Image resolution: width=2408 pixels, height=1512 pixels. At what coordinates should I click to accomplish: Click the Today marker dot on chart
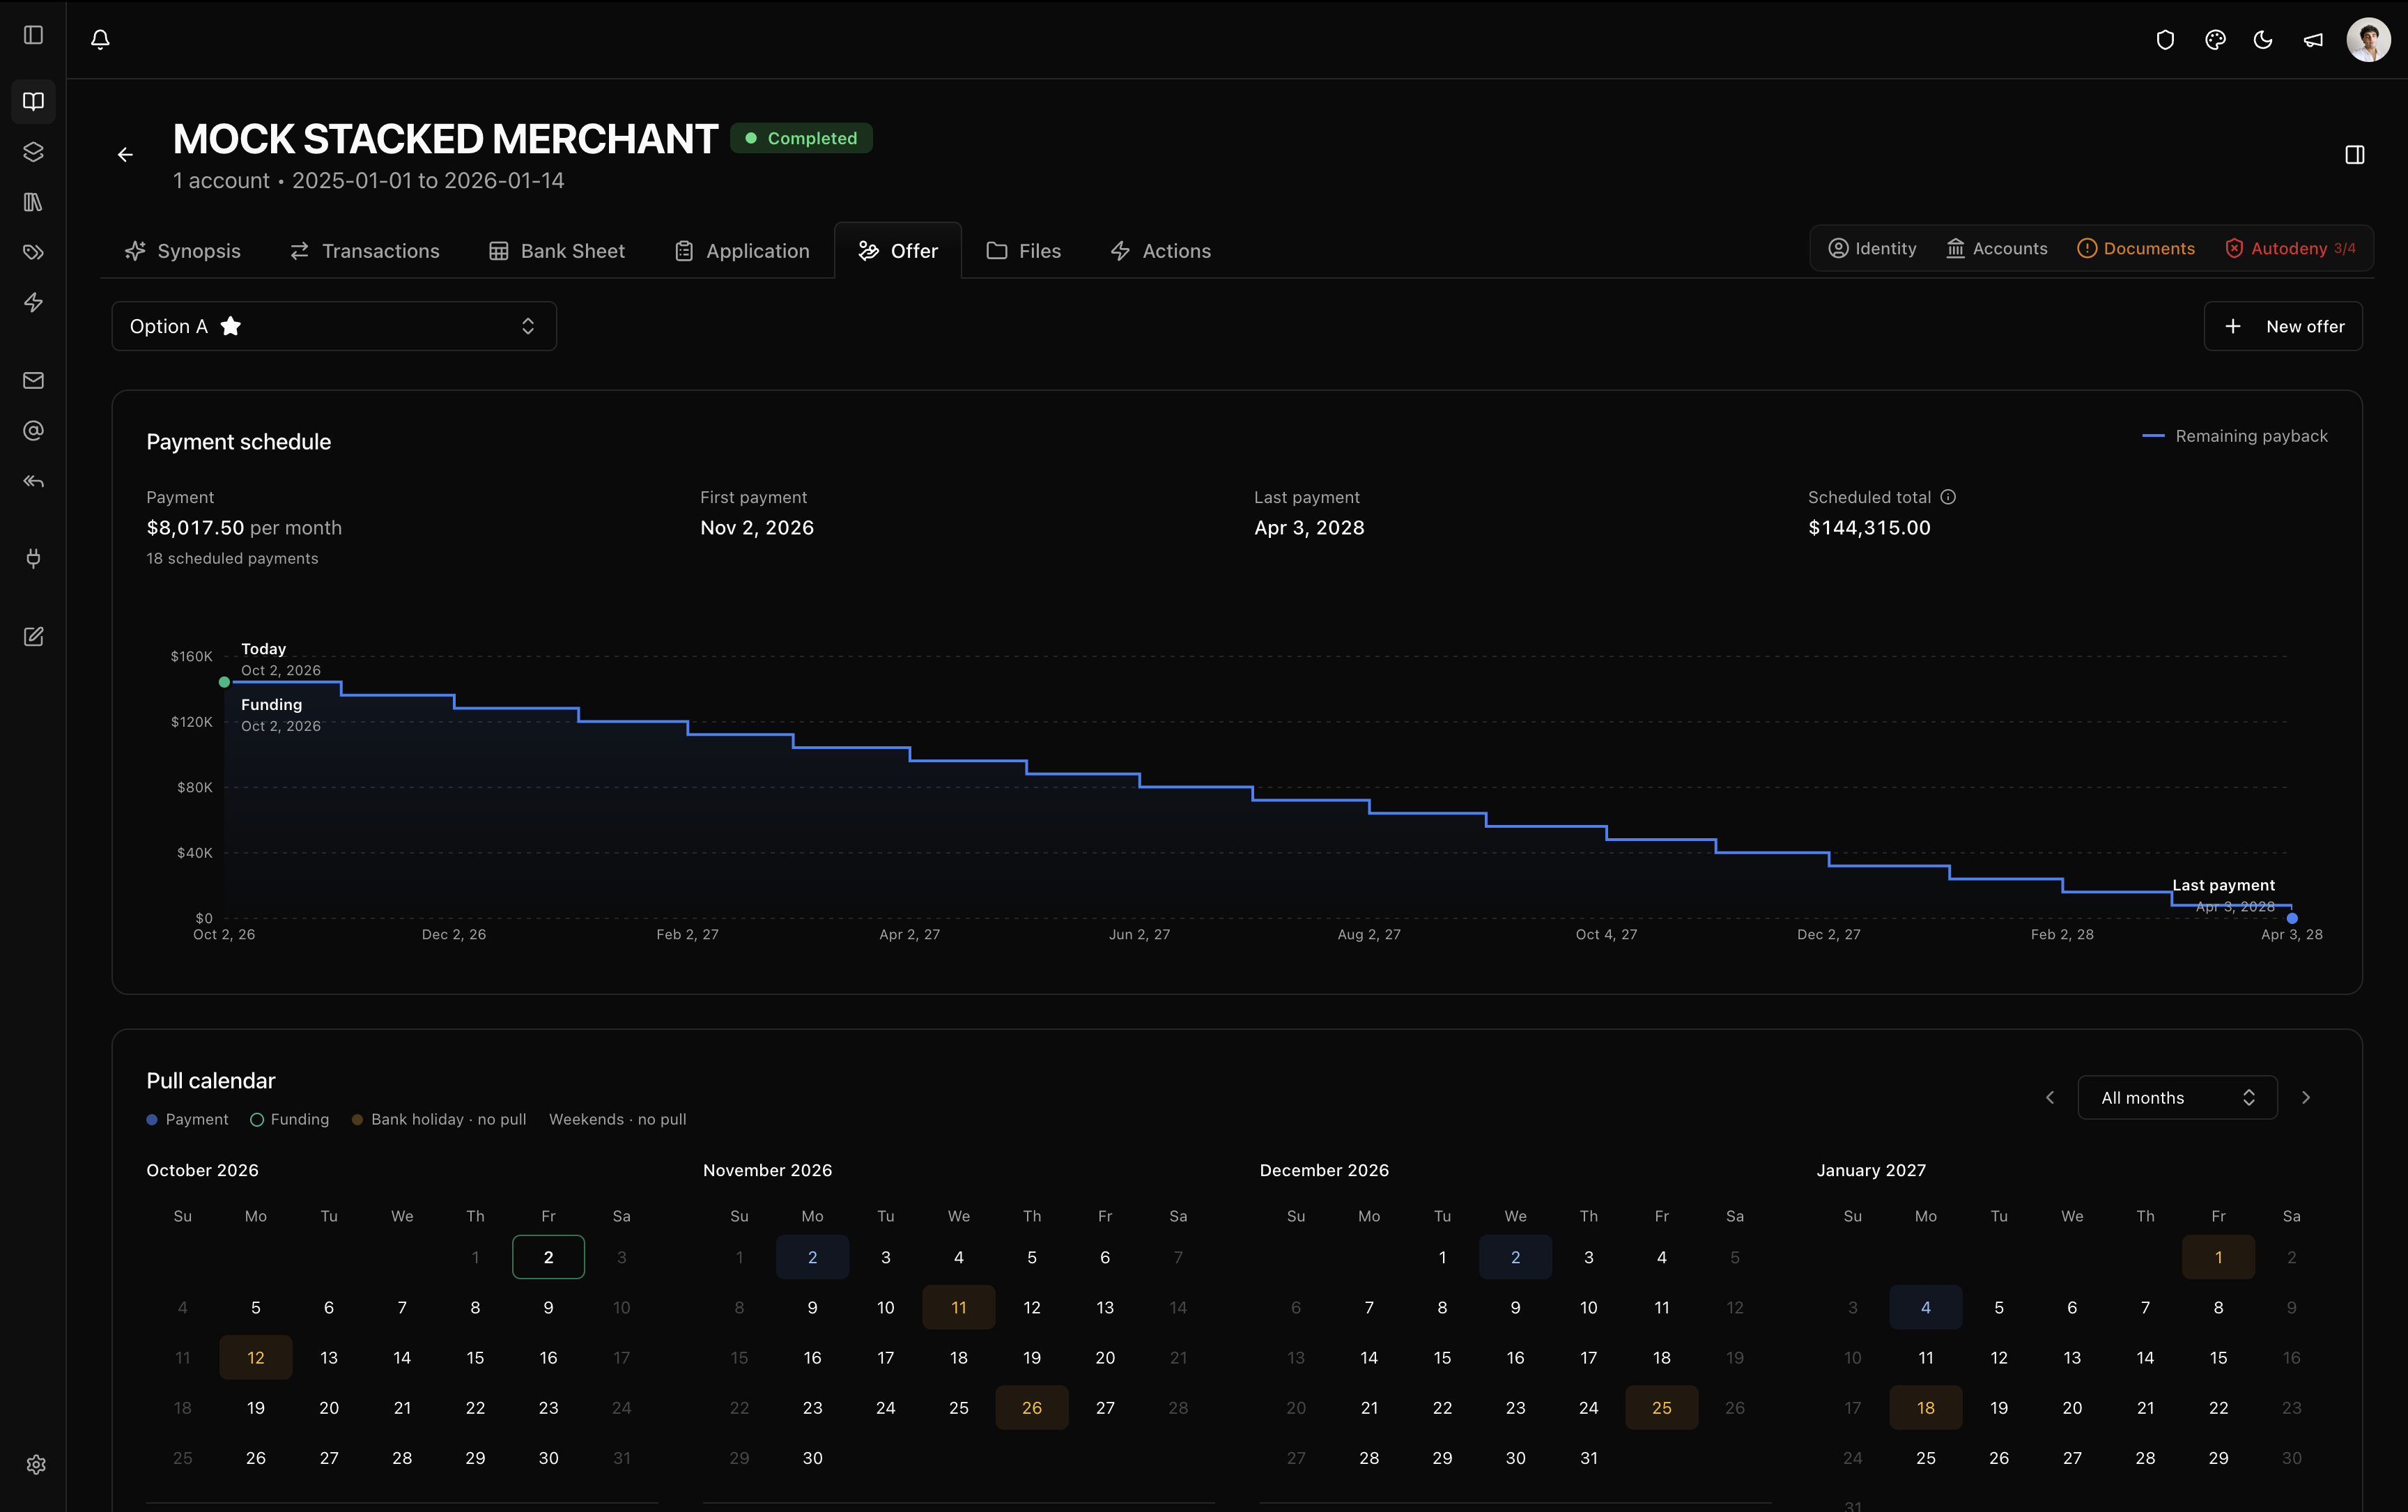coord(224,682)
